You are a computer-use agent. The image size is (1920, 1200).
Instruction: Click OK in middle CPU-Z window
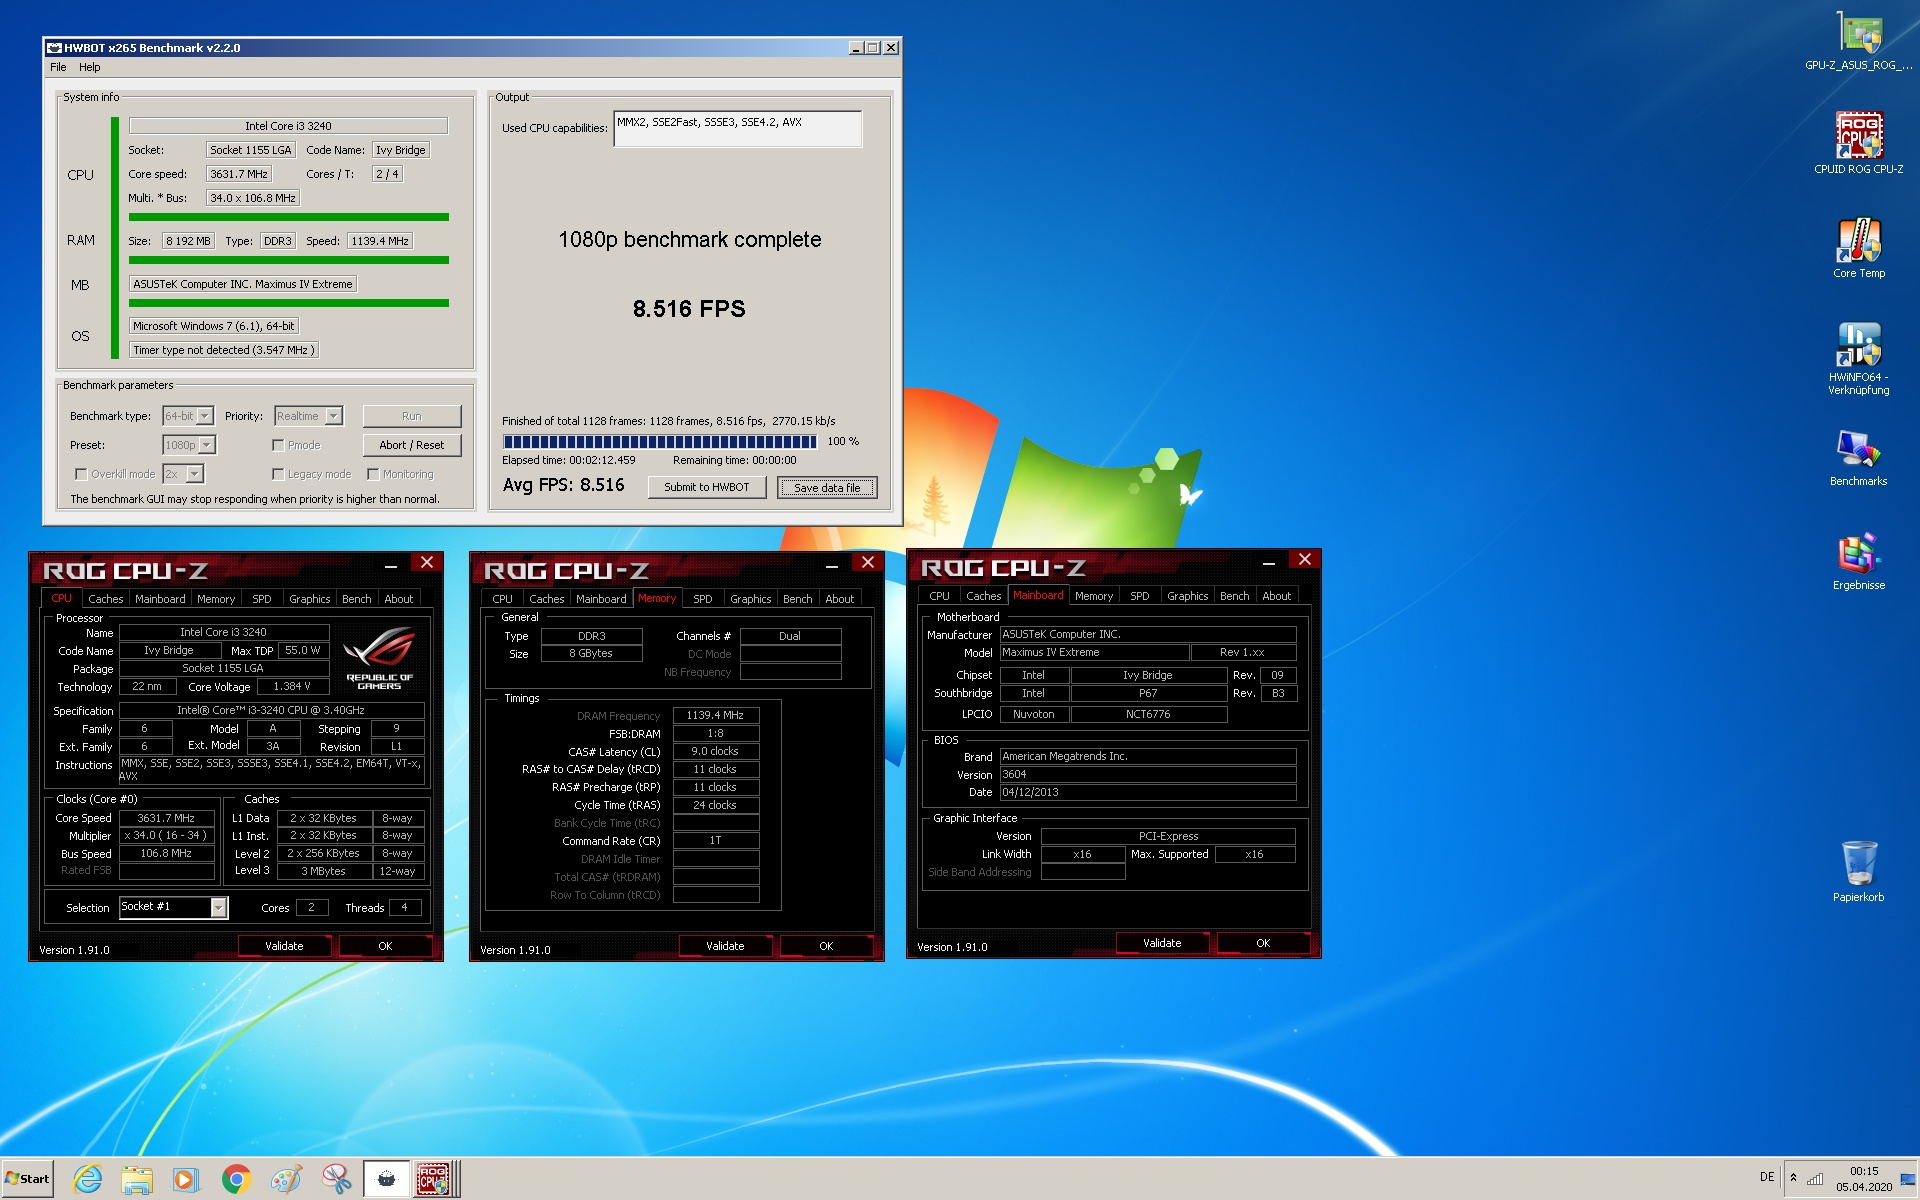826,946
